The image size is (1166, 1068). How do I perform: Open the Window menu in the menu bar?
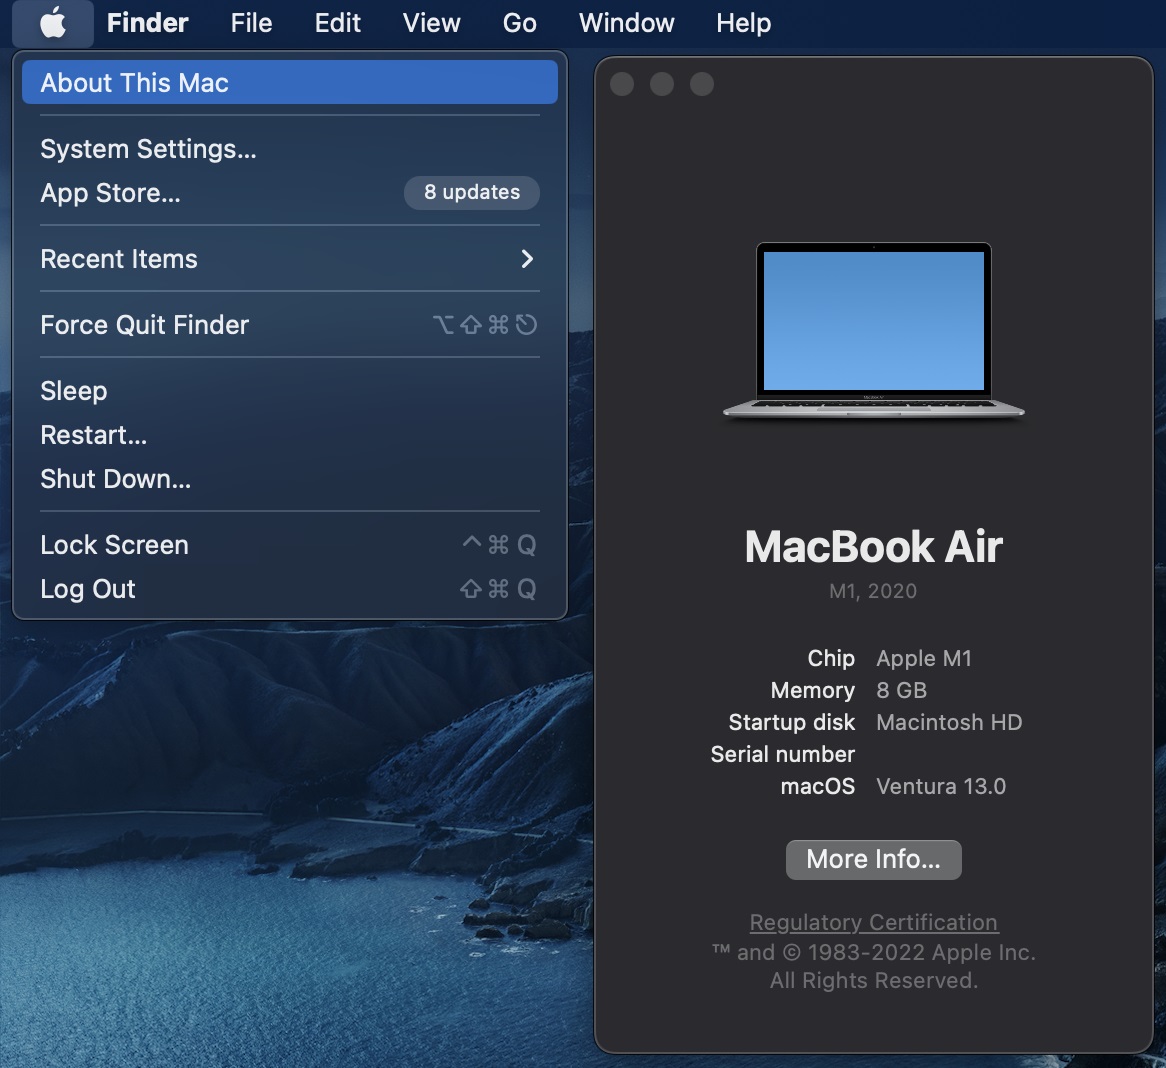(626, 23)
